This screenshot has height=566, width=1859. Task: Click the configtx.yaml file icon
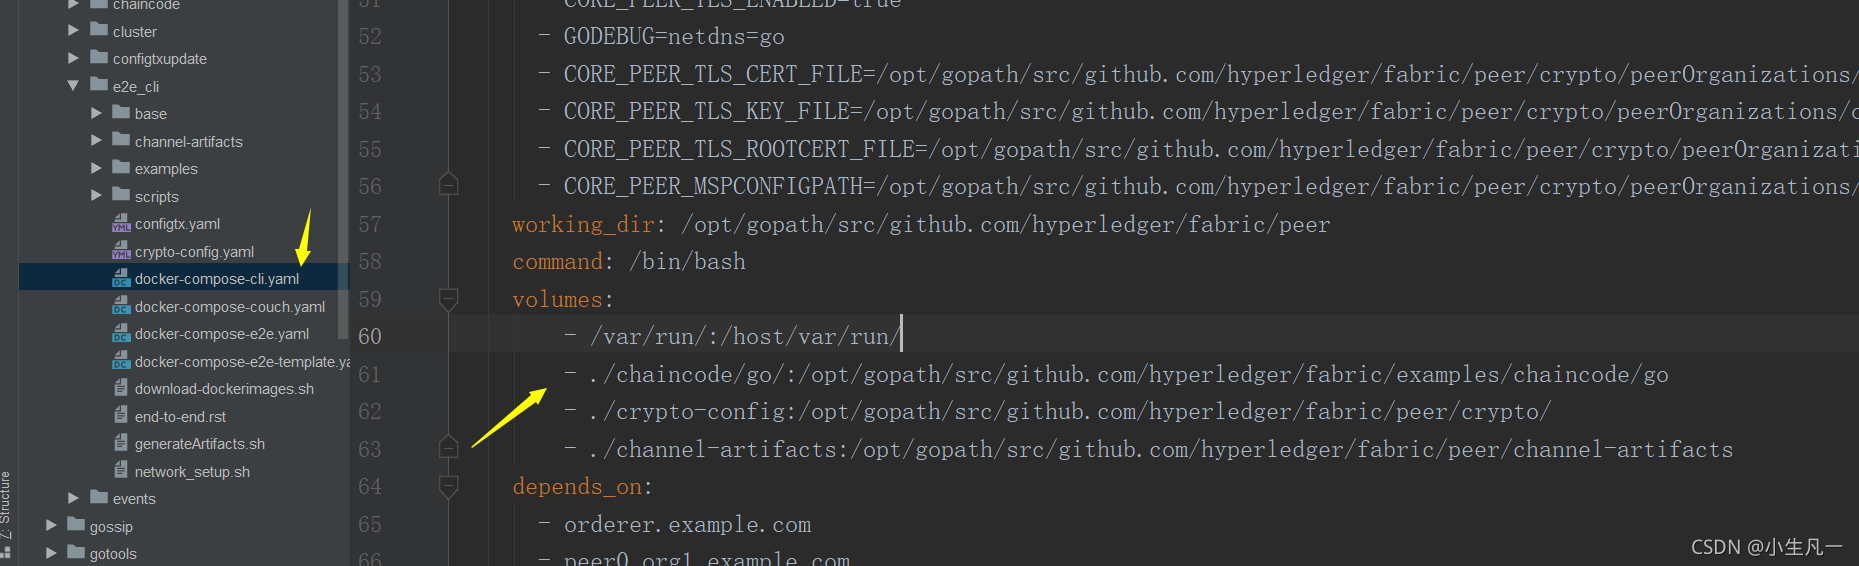121,224
